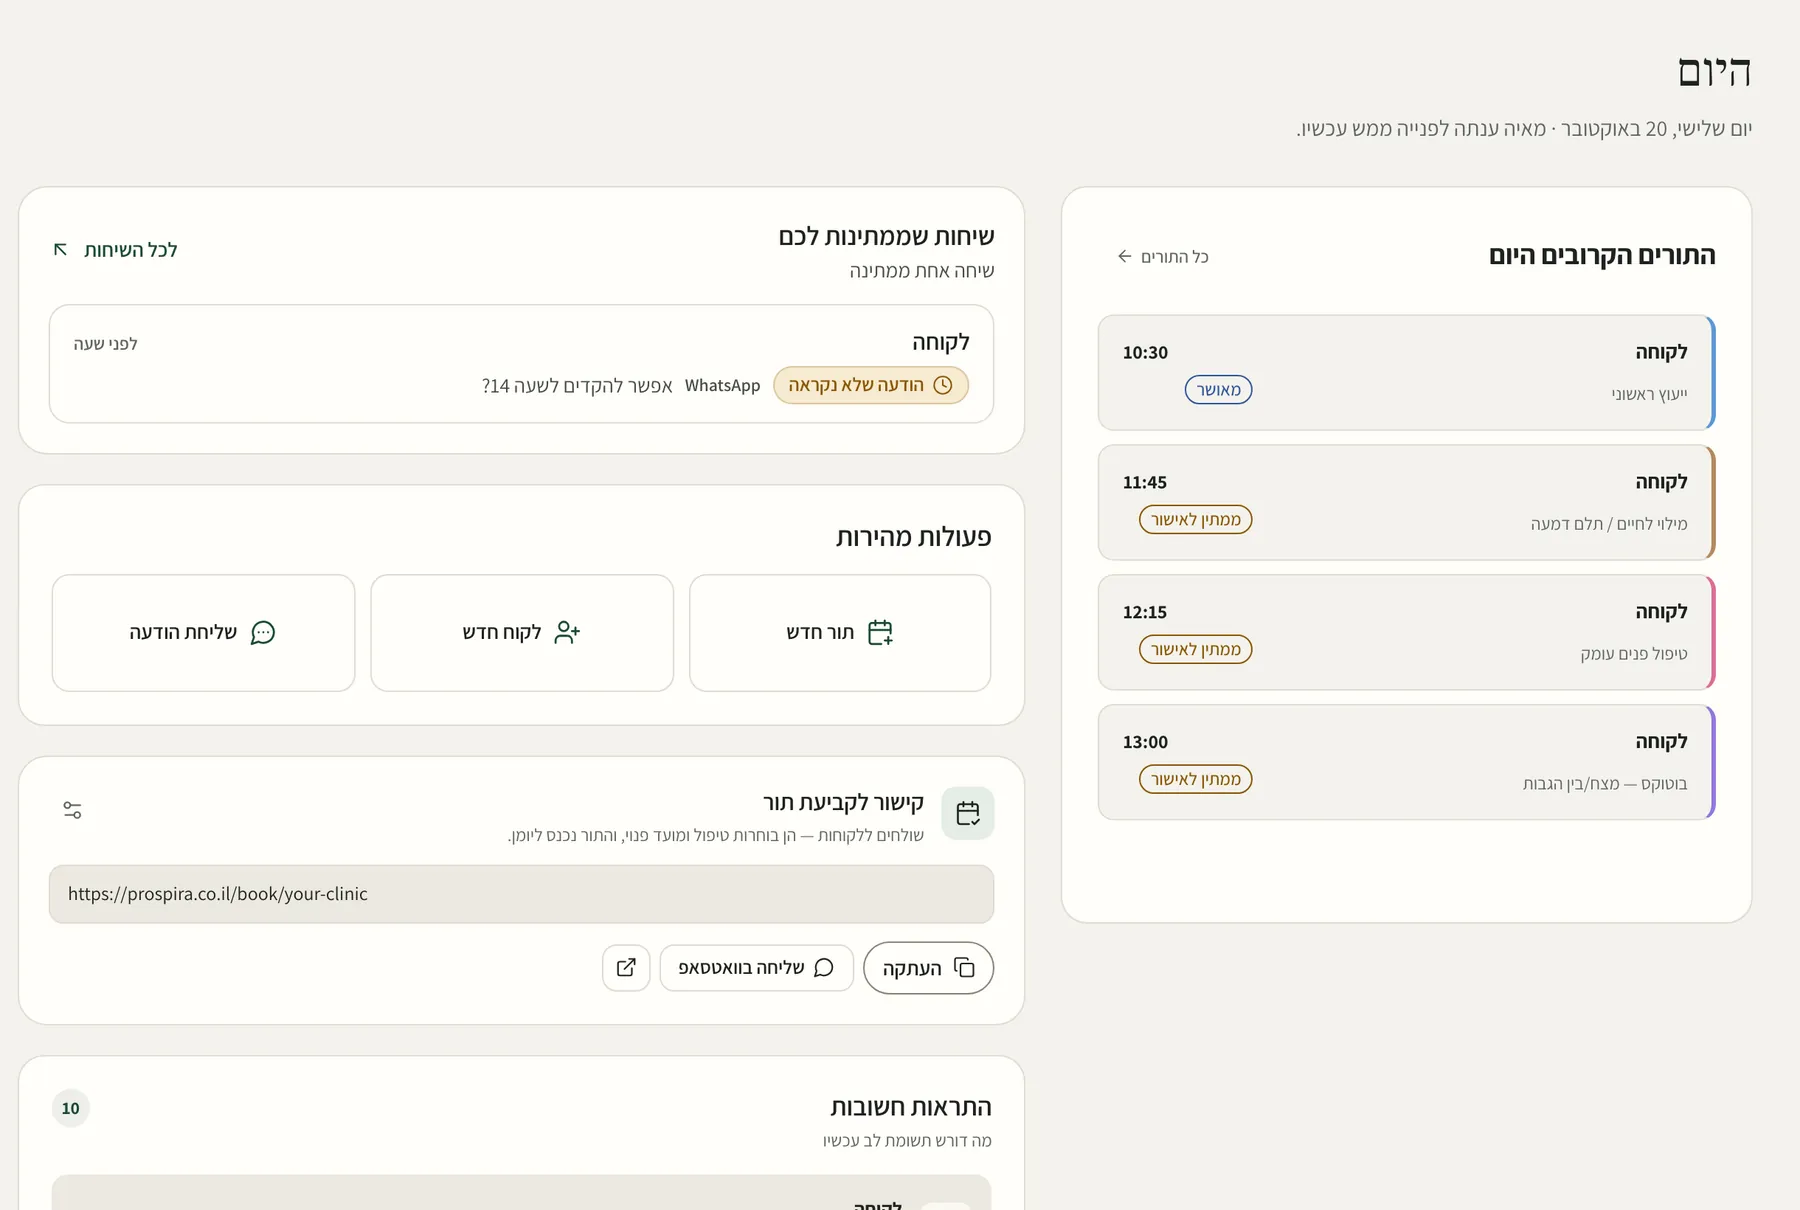1800x1210 pixels.
Task: Click the הודעה שלא נקראה unread badge
Action: click(871, 385)
